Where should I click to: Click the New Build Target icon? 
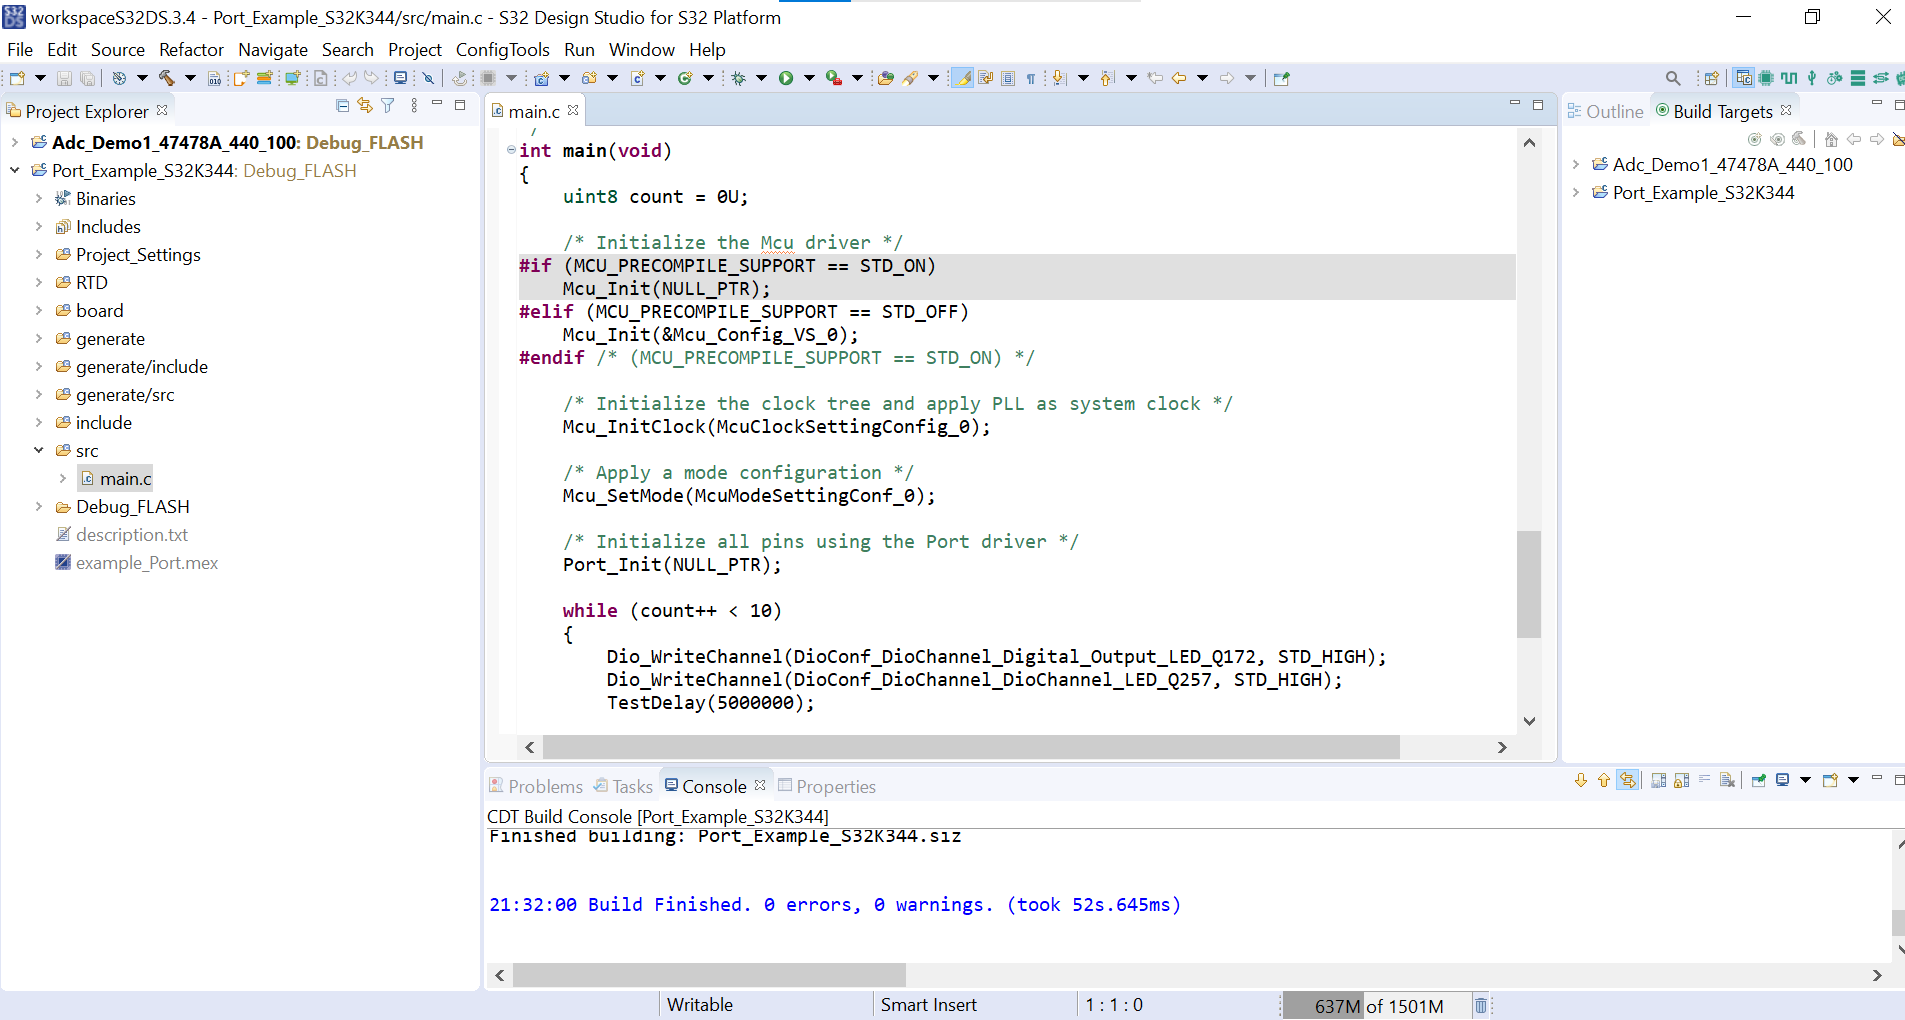coord(1755,139)
